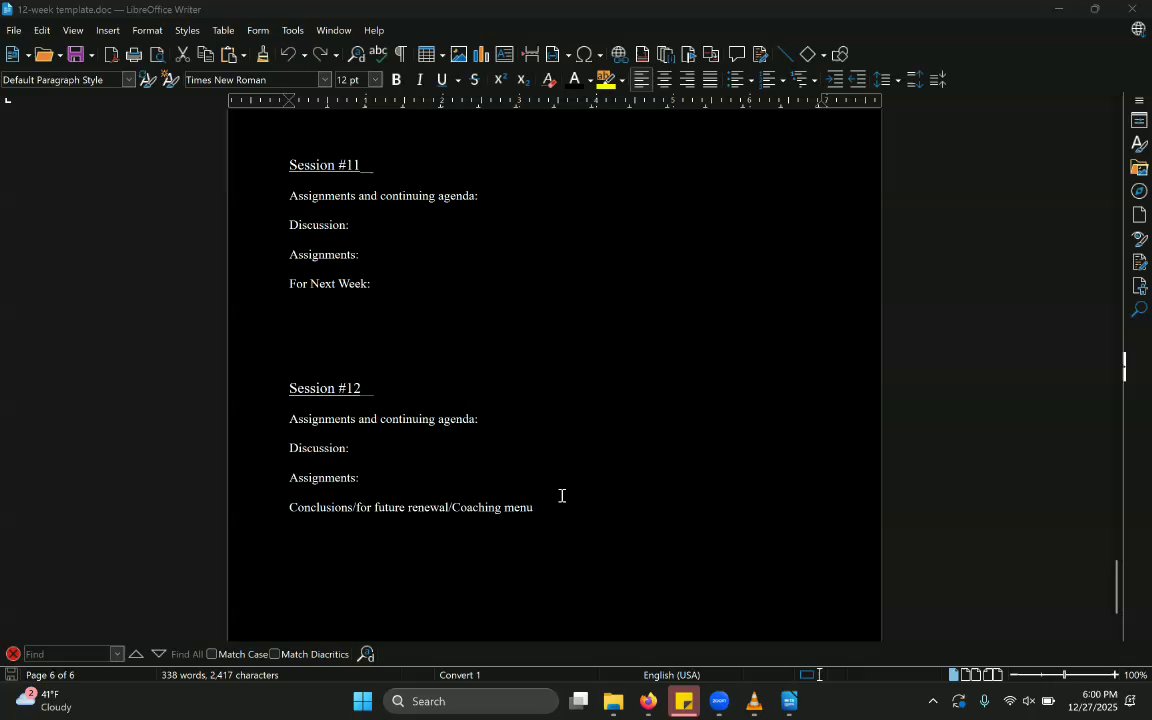This screenshot has height=720, width=1152.
Task: Expand the Paste options arrow
Action: click(243, 55)
